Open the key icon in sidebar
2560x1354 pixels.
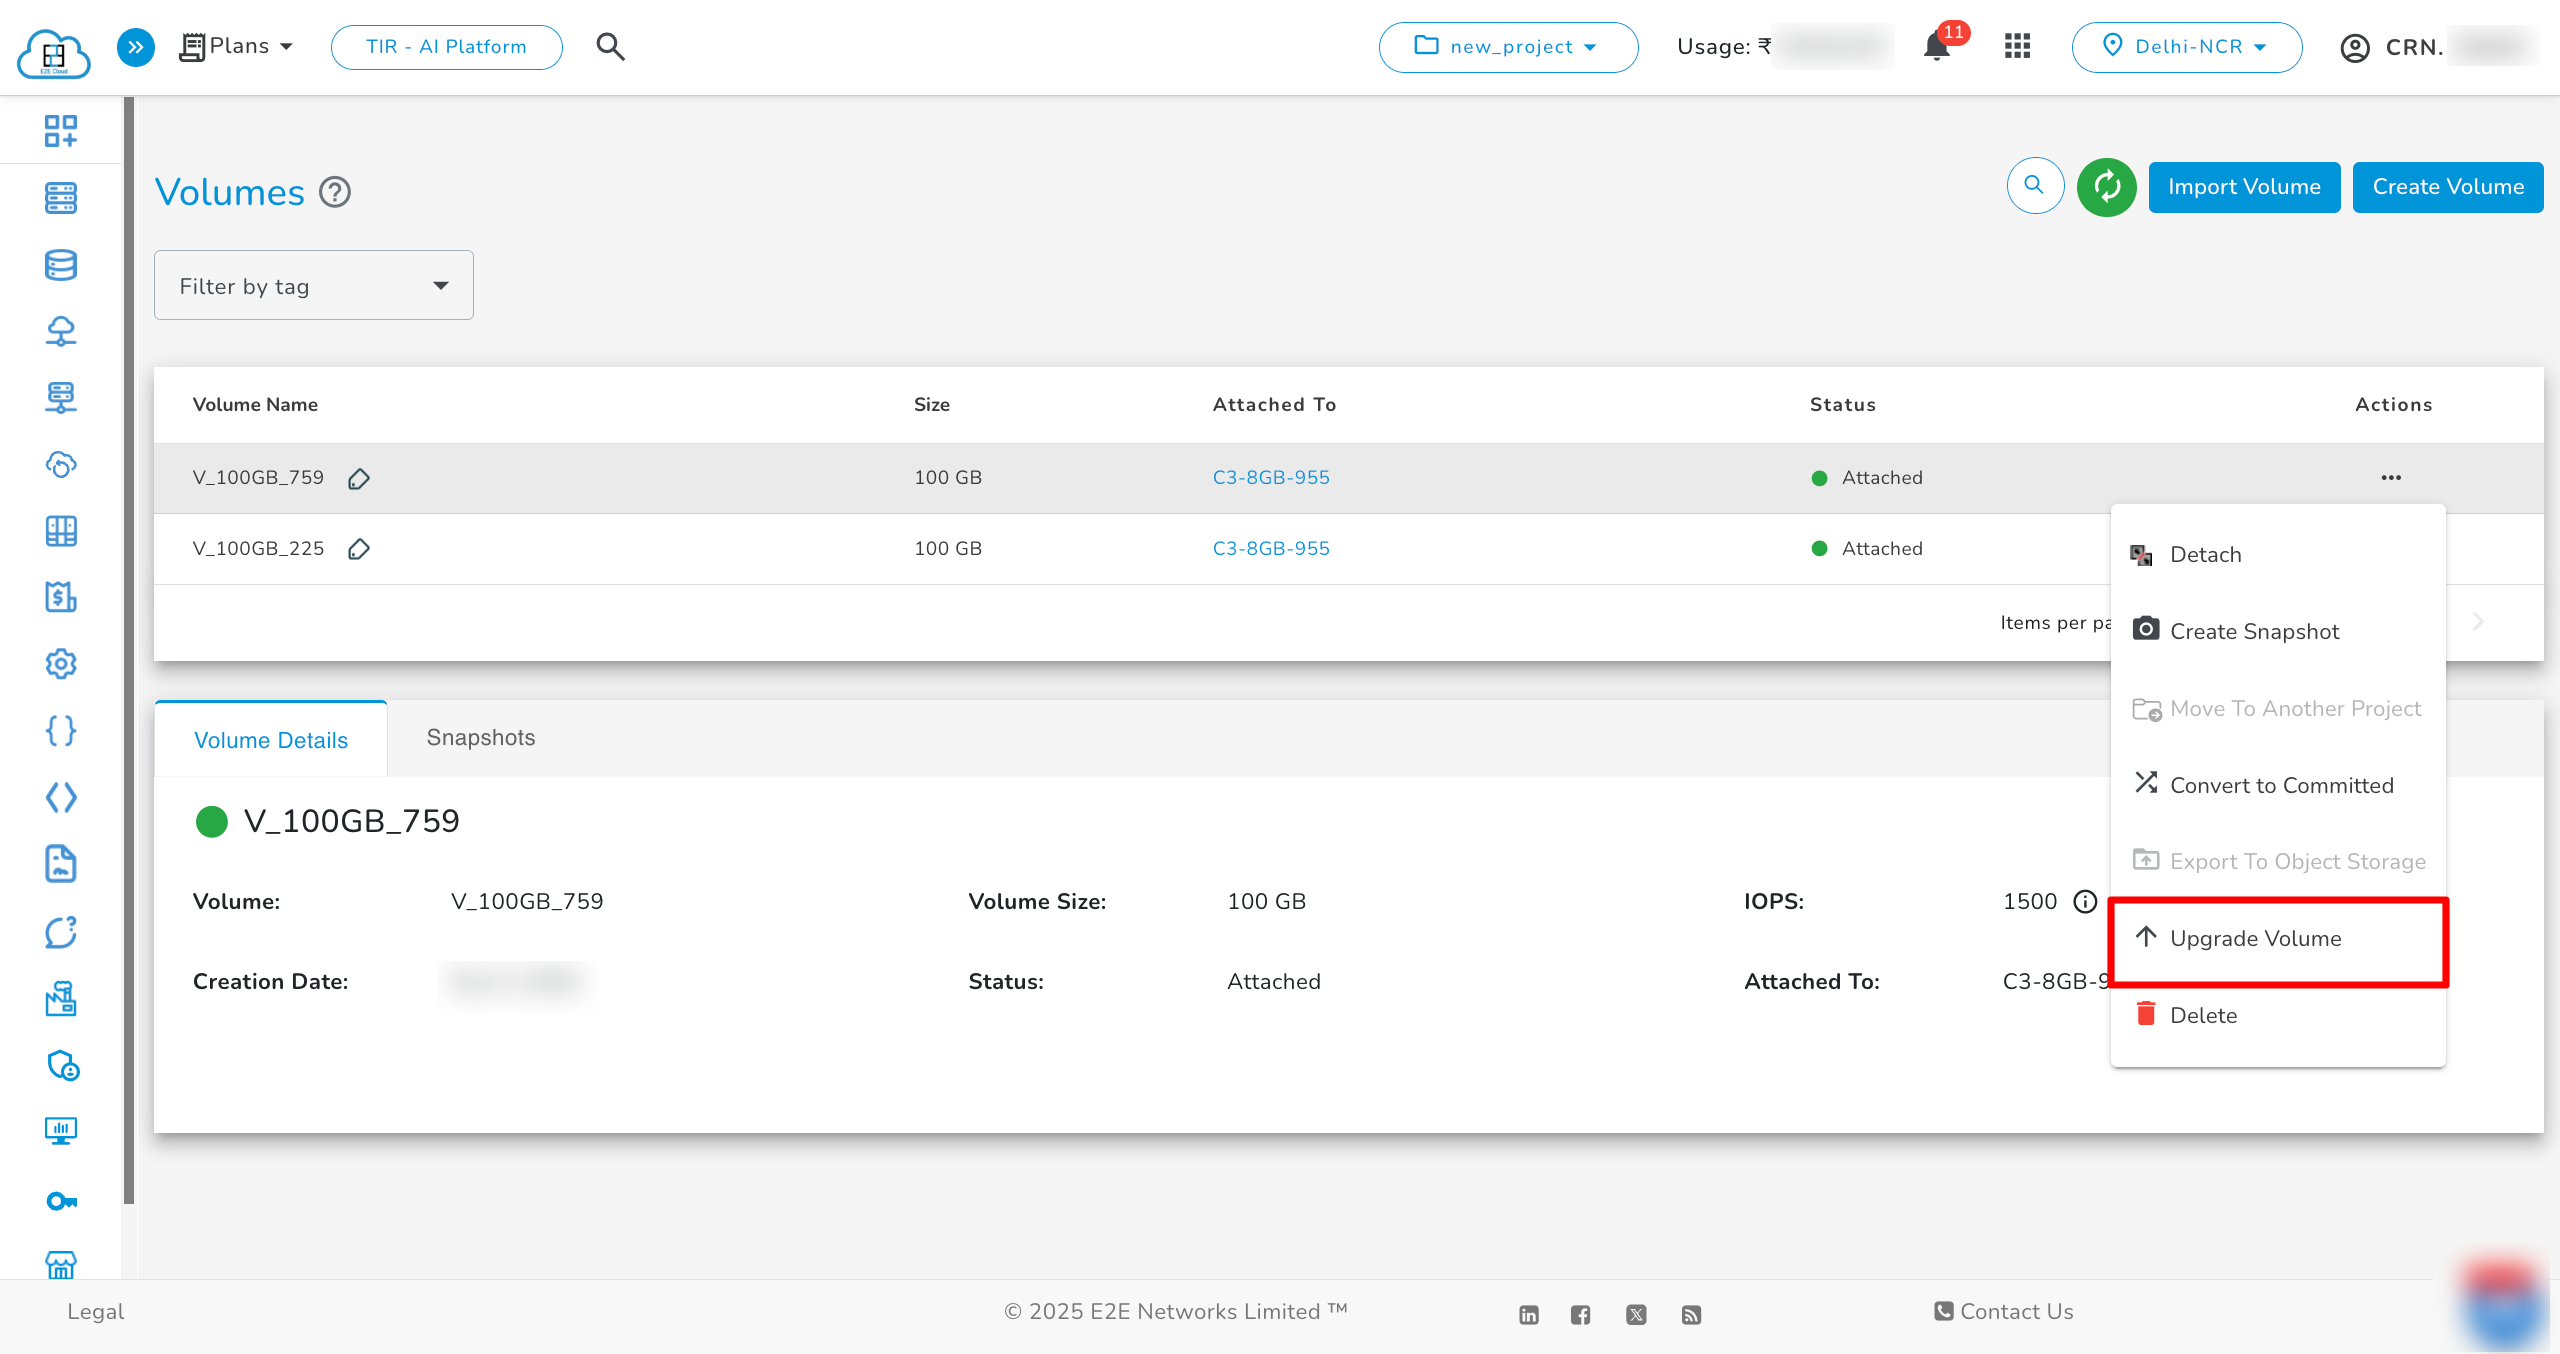click(x=61, y=1201)
